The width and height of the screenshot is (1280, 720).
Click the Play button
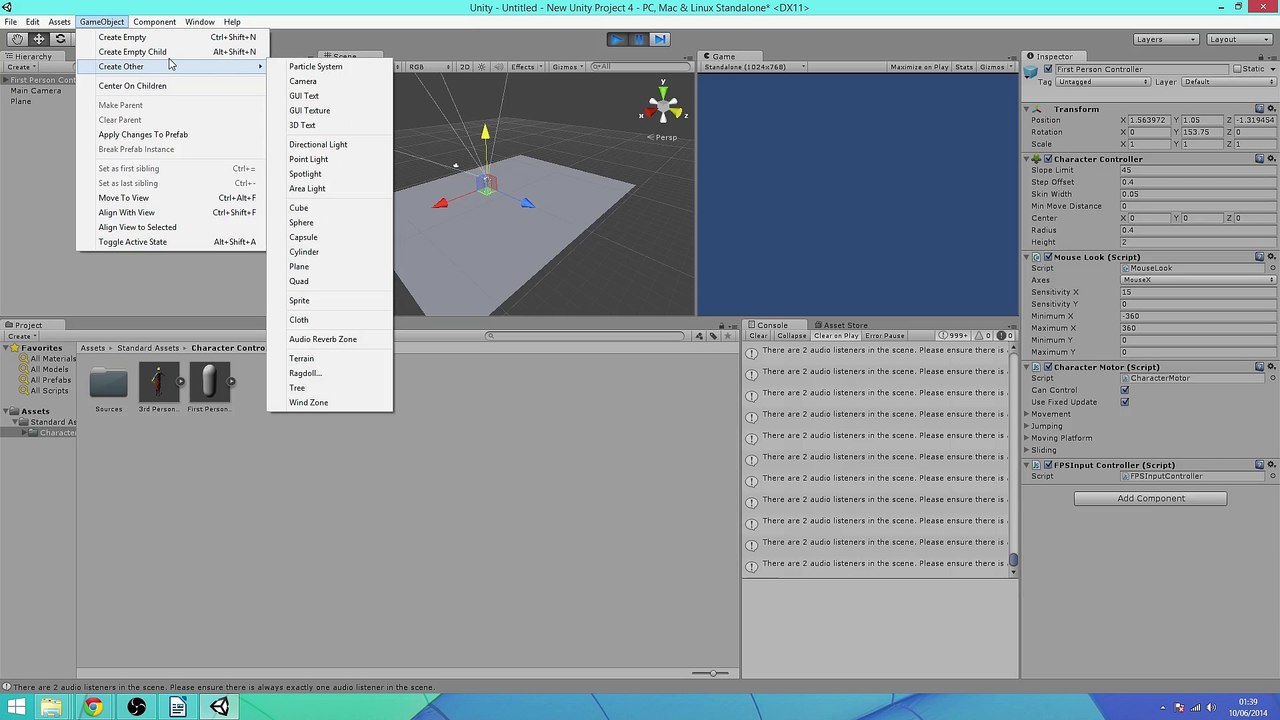click(617, 39)
